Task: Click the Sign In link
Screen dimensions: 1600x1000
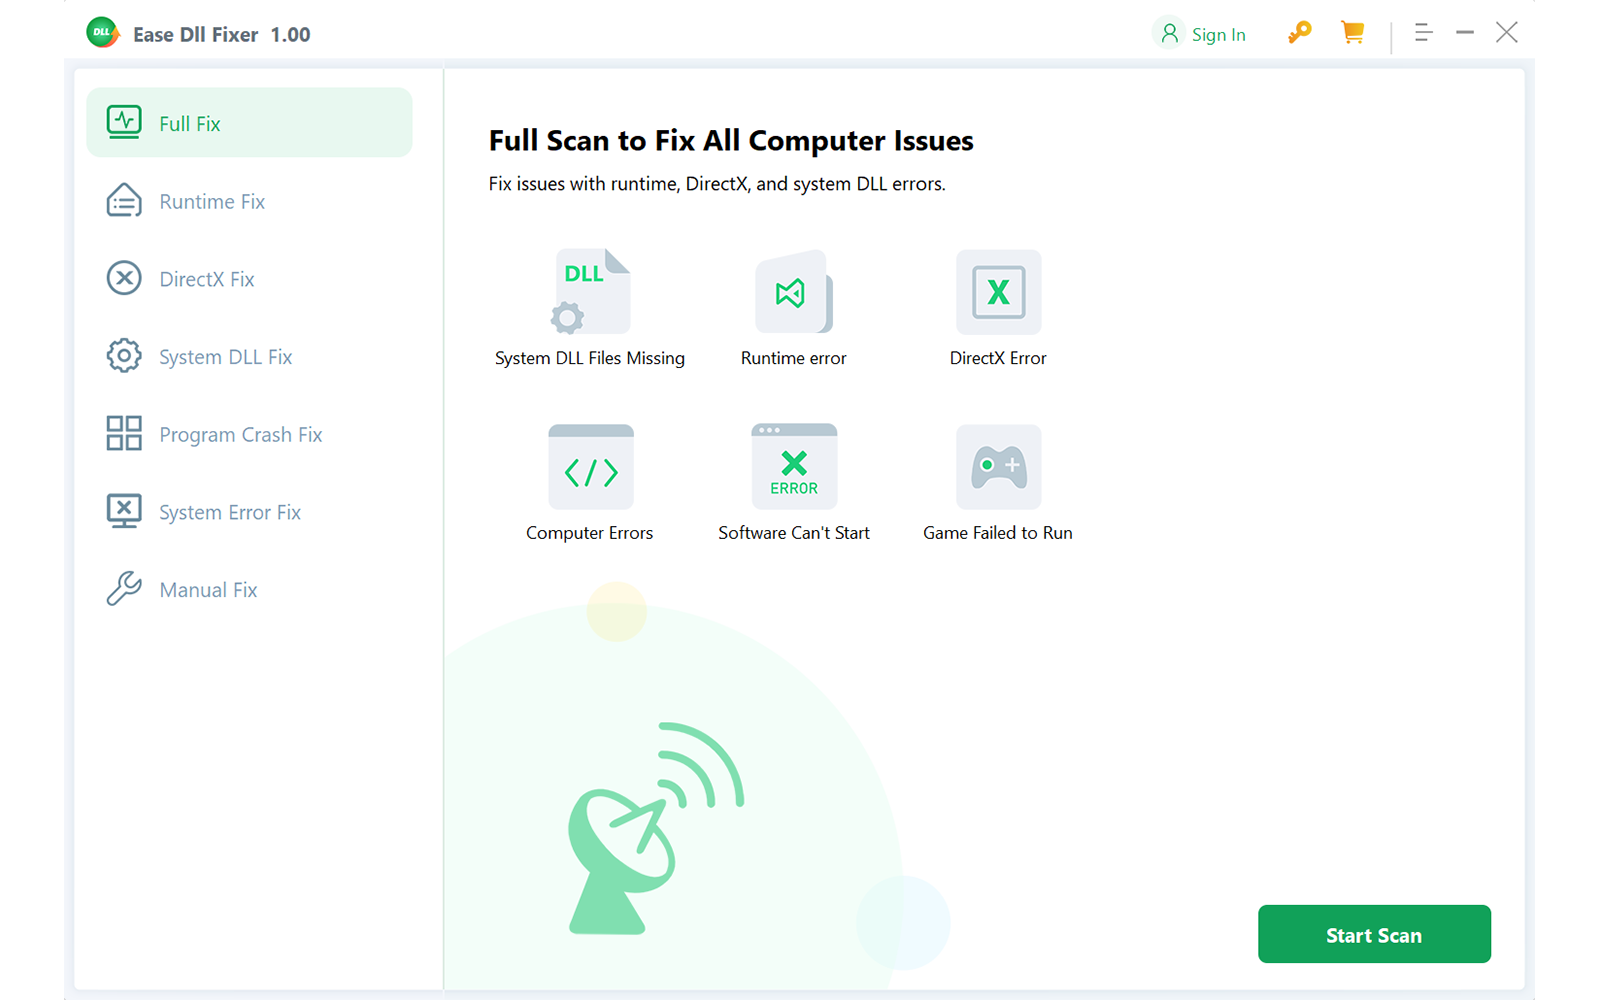Action: (1218, 35)
